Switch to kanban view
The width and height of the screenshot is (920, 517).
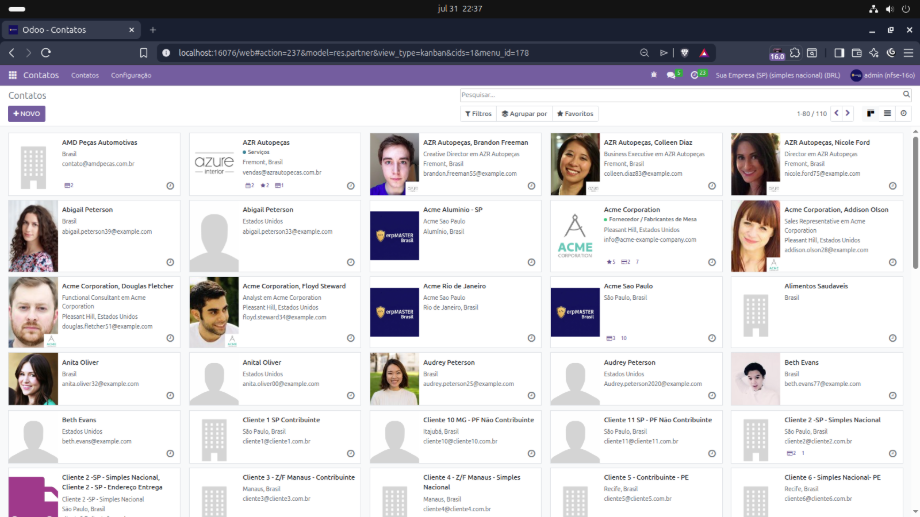[x=871, y=113]
